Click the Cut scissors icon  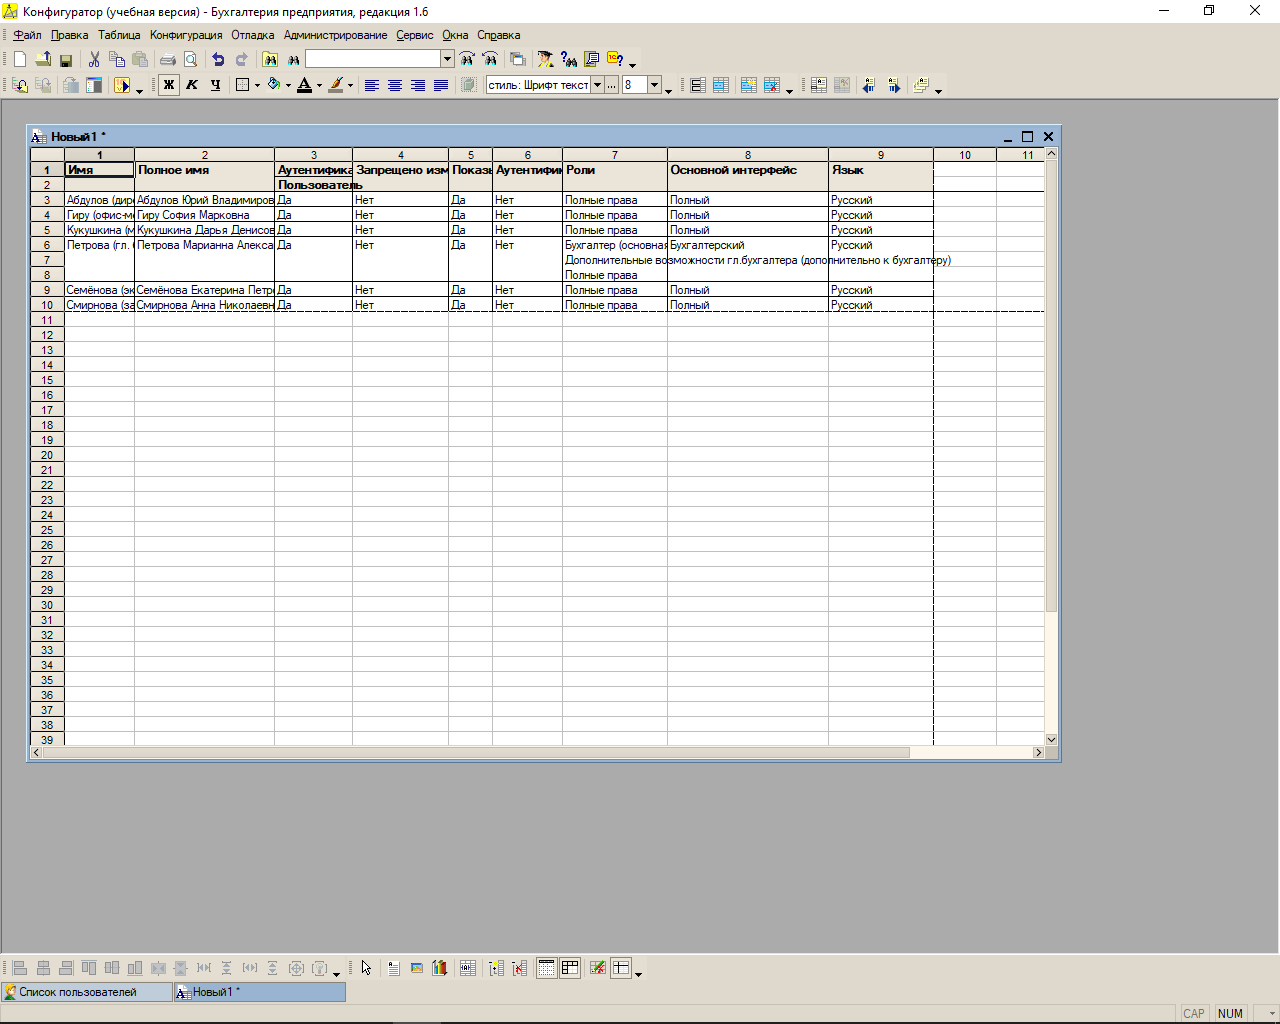[94, 60]
